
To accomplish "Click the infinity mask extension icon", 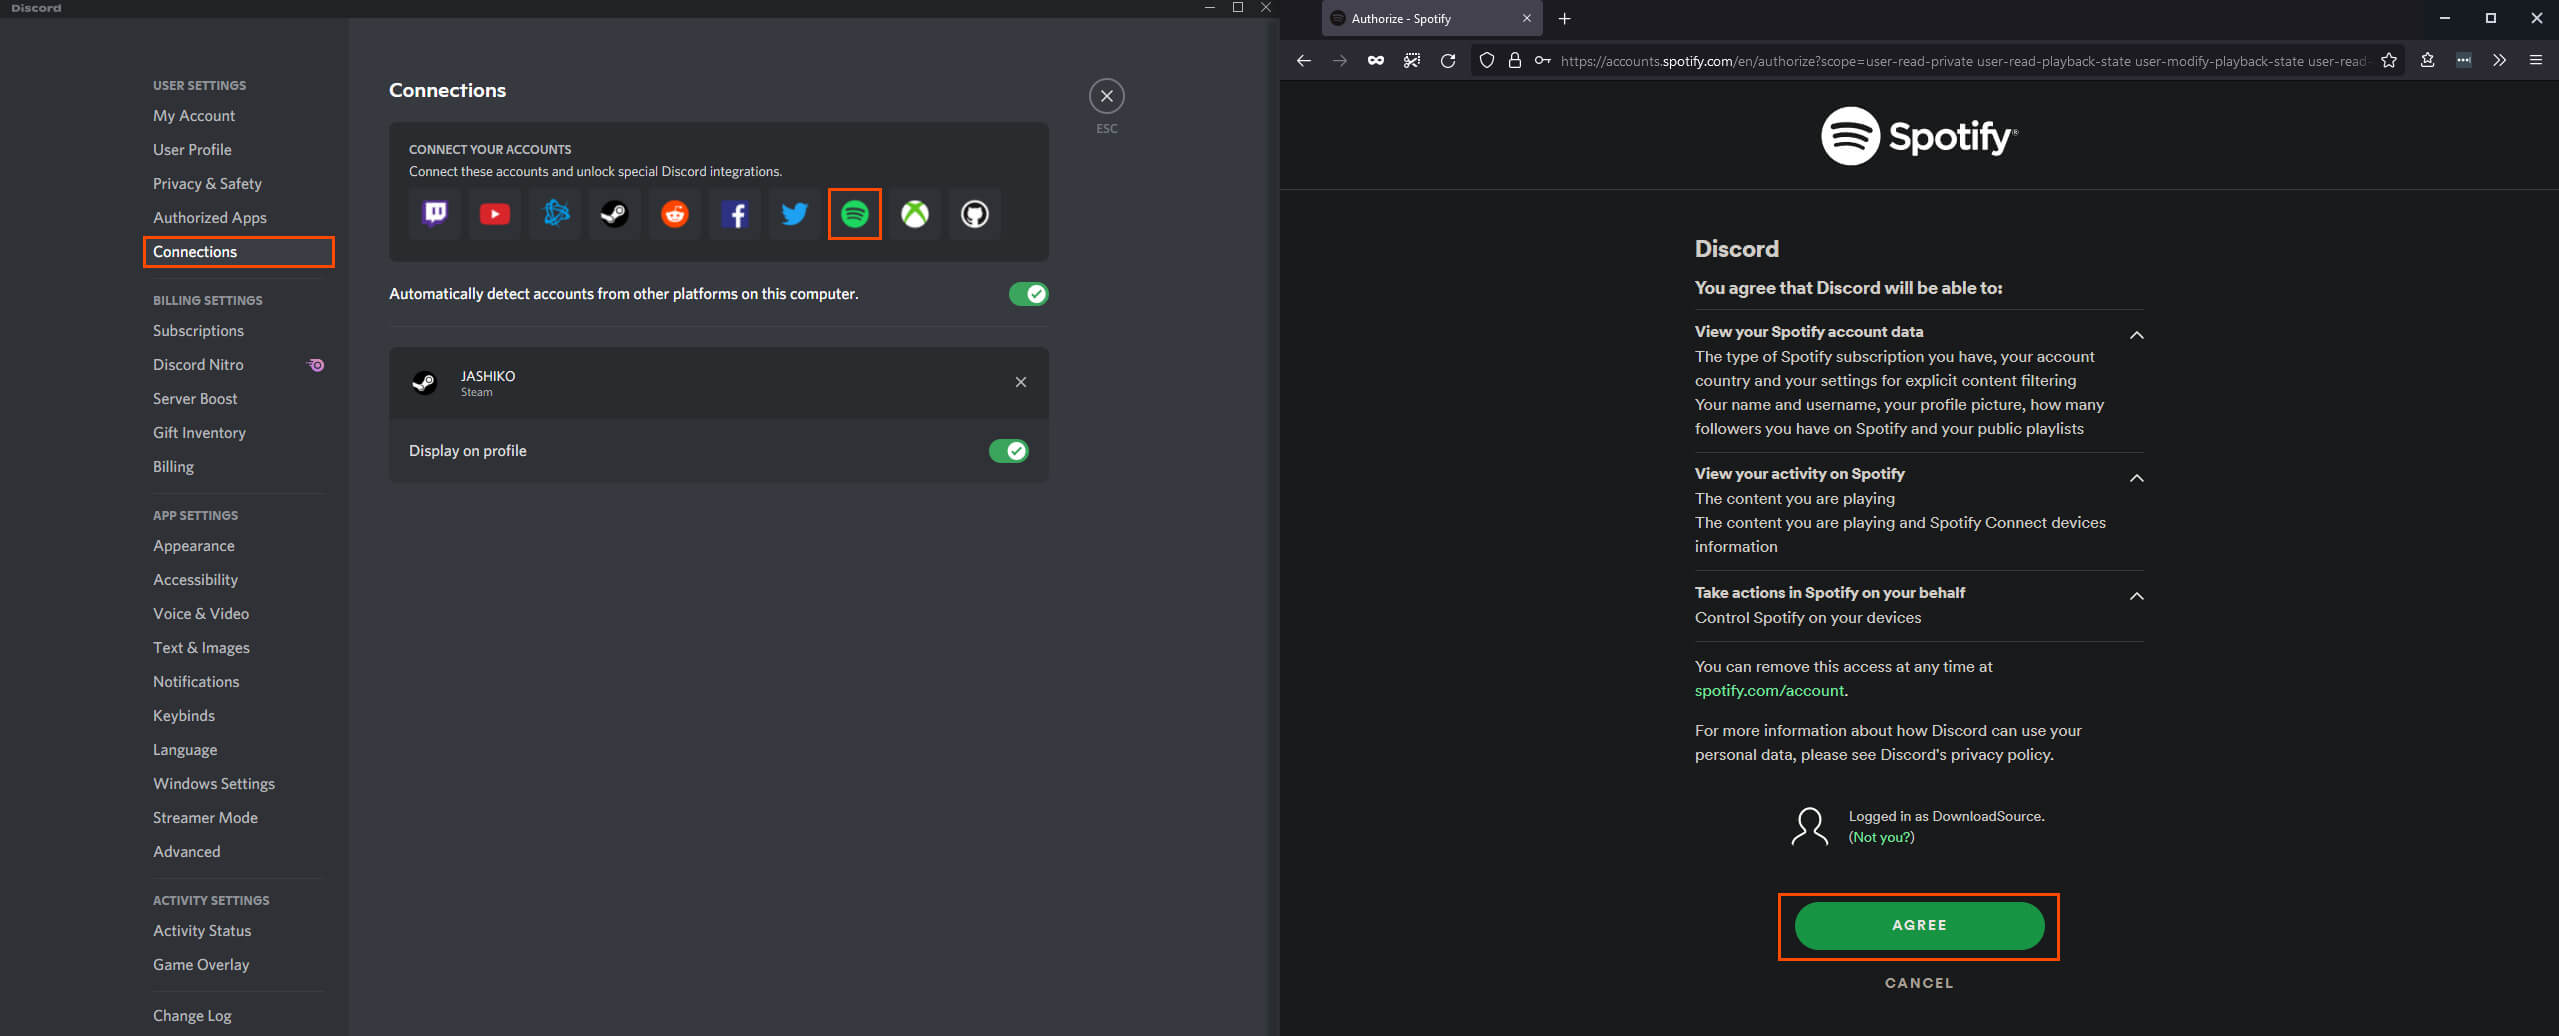I will pyautogui.click(x=1376, y=61).
